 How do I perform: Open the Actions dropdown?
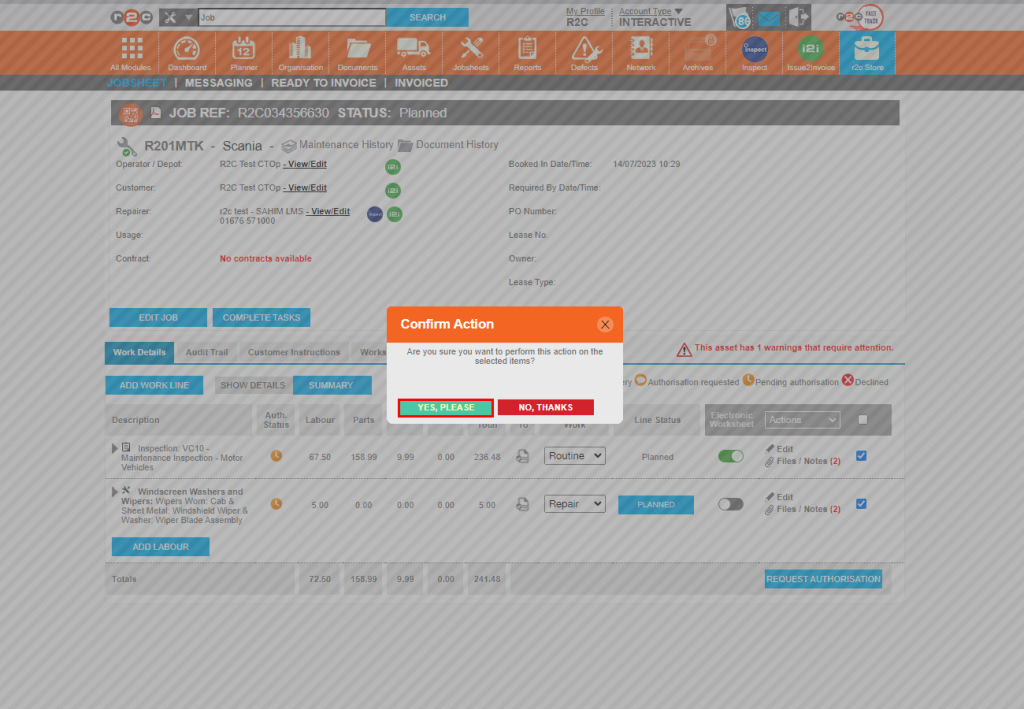click(802, 419)
